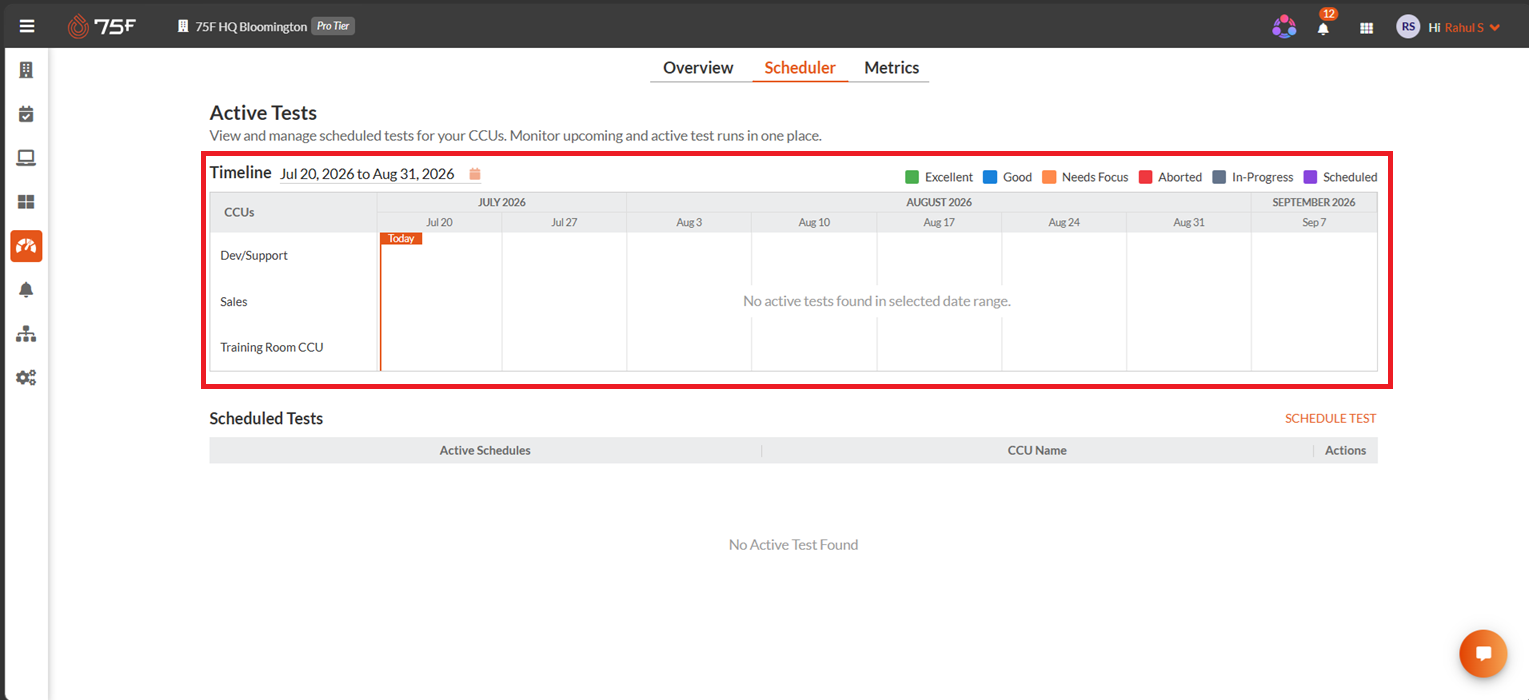Viewport: 1529px width, 700px height.
Task: Click the 75F logo
Action: pos(102,27)
